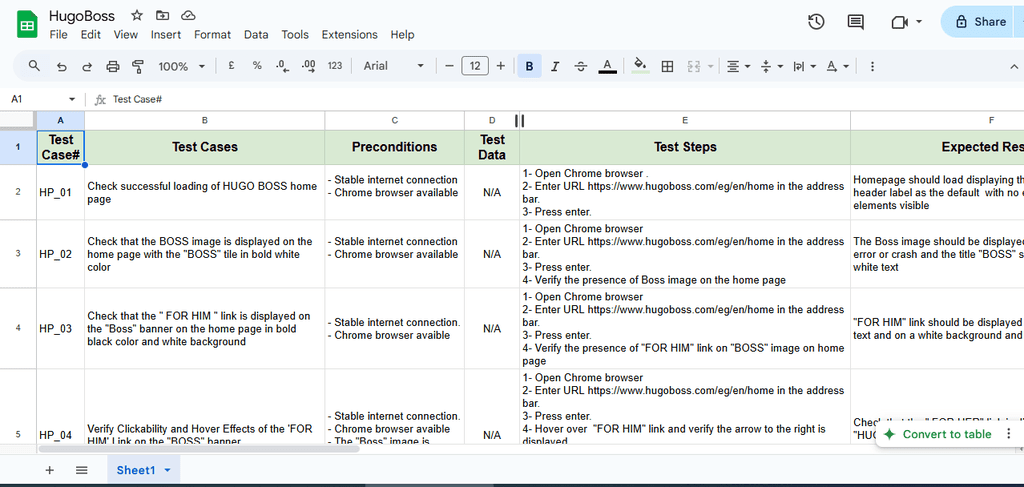
Task: Decrease decimal places icon
Action: 283,66
